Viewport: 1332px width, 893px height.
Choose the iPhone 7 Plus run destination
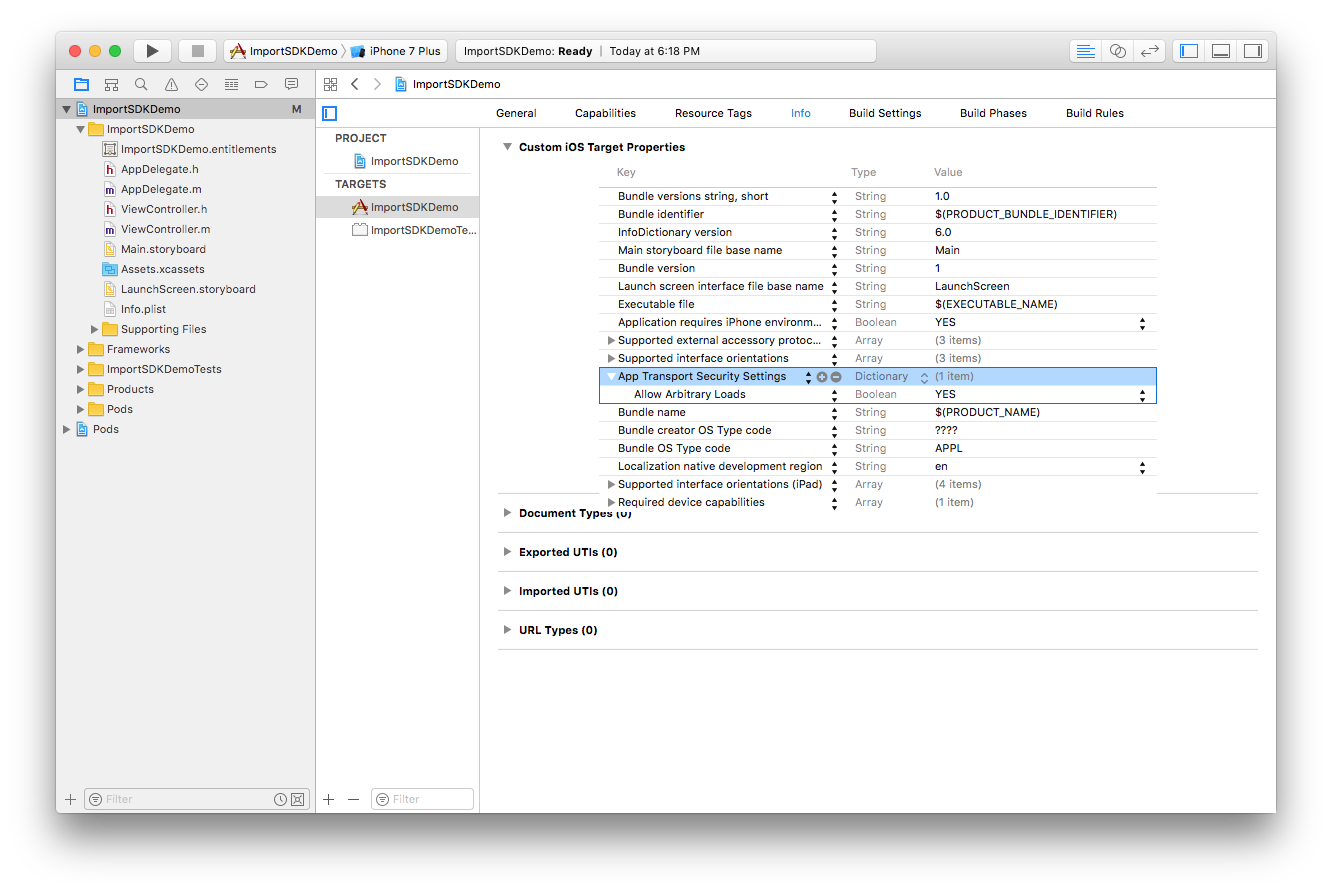[x=396, y=51]
